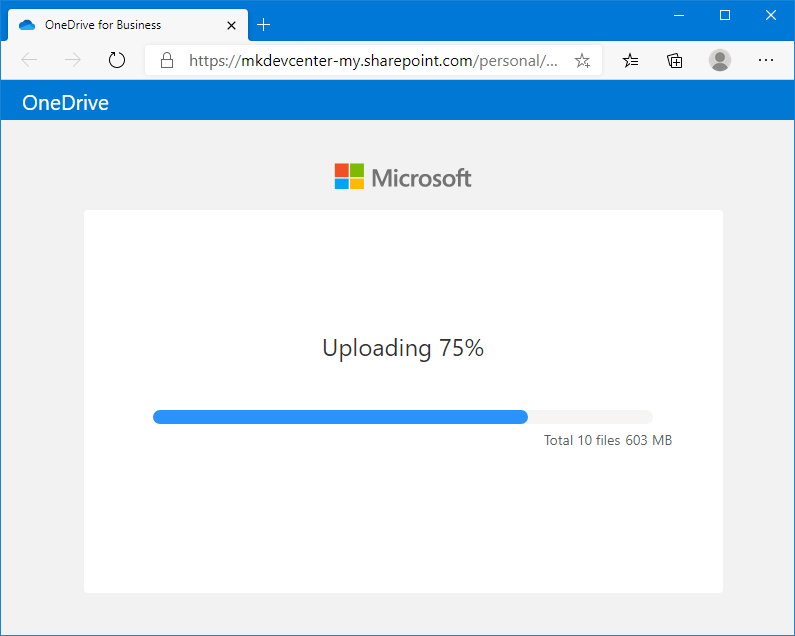Open the Collections icon

pyautogui.click(x=674, y=61)
